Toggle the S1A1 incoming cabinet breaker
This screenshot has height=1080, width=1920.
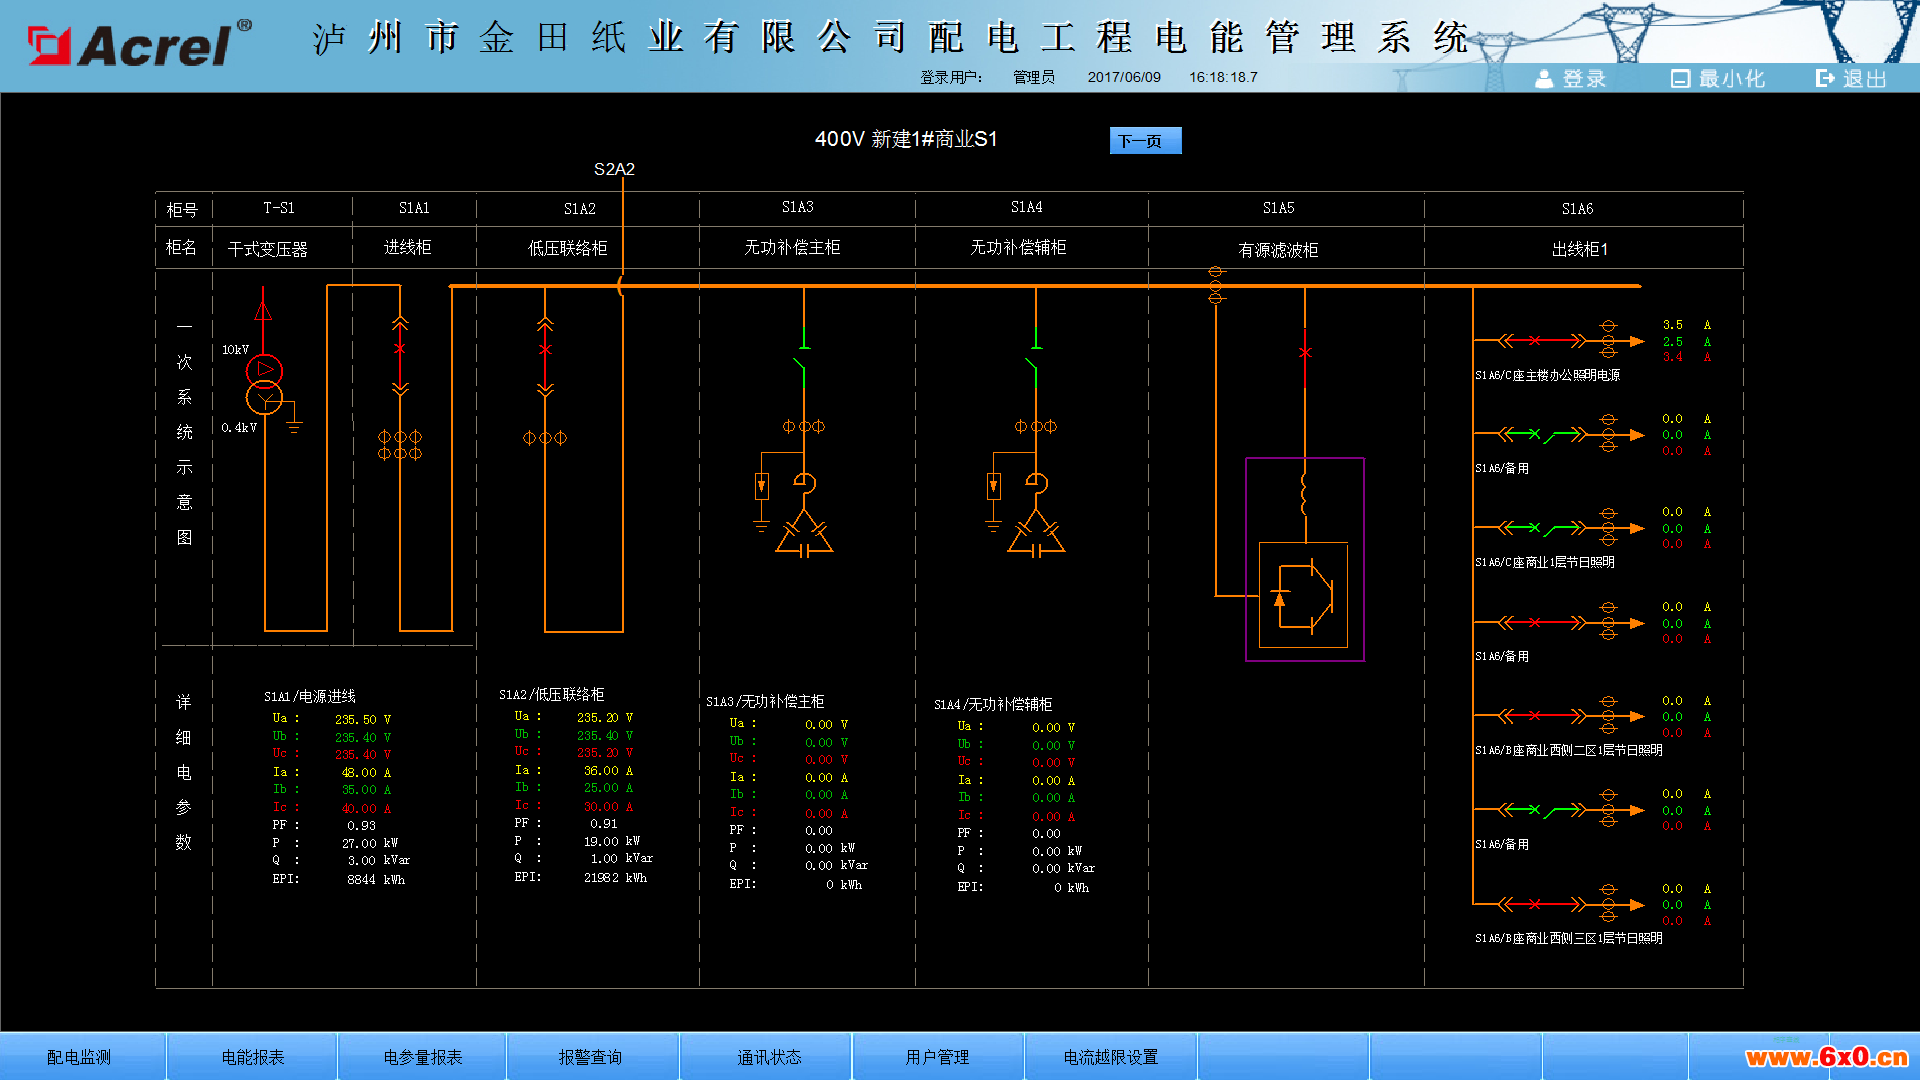pyautogui.click(x=400, y=349)
